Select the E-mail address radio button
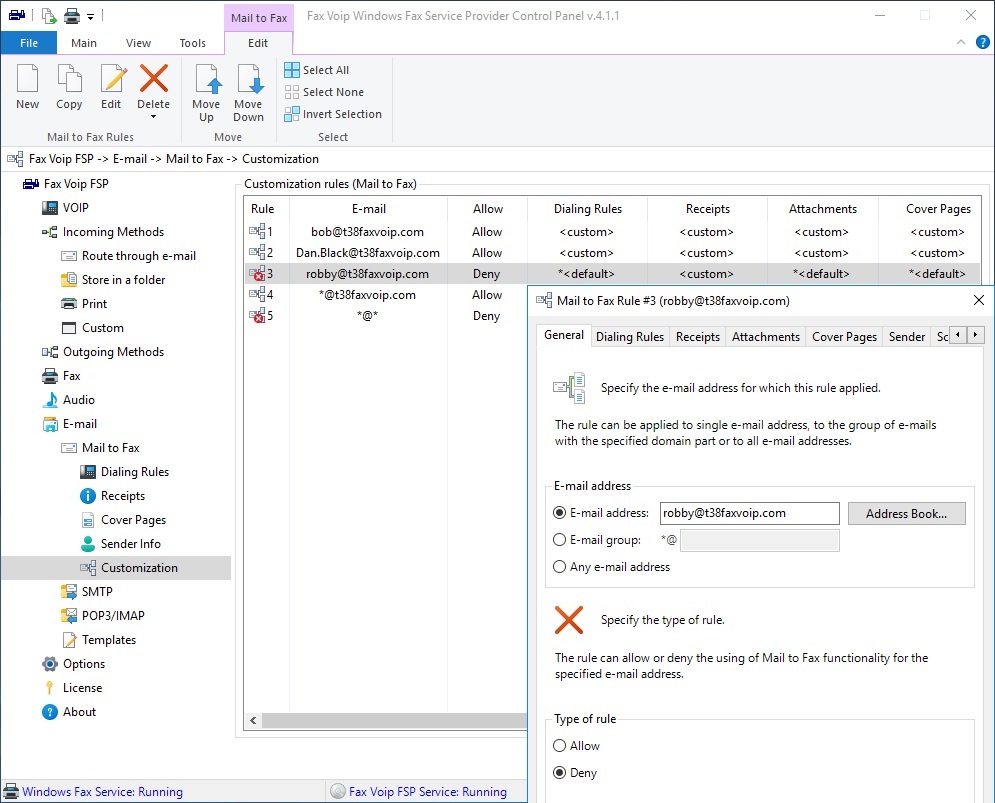The width and height of the screenshot is (995, 803). [559, 513]
